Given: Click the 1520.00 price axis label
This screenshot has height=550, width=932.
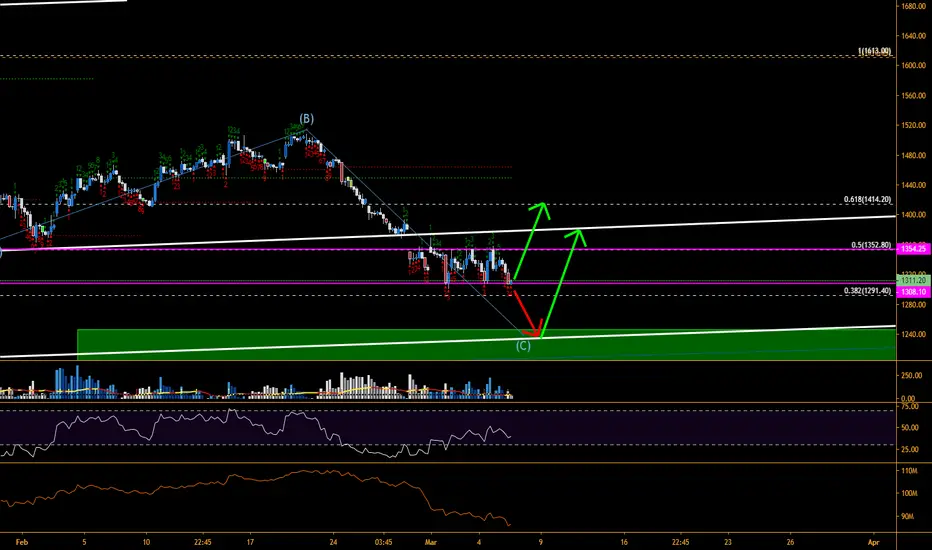Looking at the screenshot, I should (914, 125).
